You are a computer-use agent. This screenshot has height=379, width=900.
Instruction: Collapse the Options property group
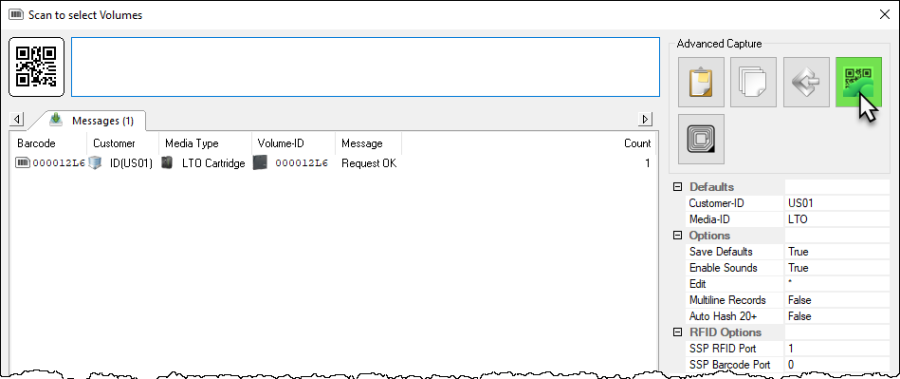point(678,235)
